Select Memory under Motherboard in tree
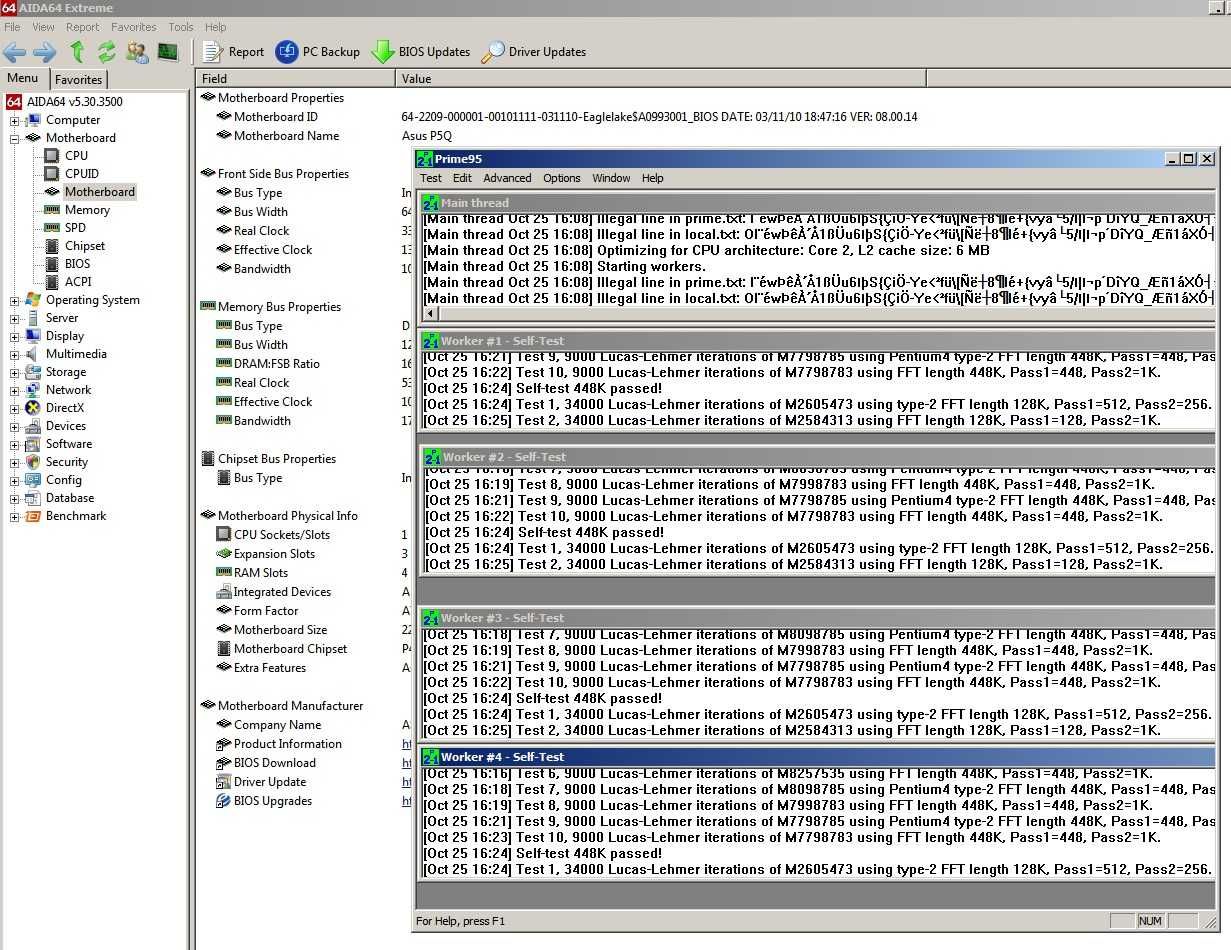Image resolution: width=1231 pixels, height=950 pixels. click(87, 210)
